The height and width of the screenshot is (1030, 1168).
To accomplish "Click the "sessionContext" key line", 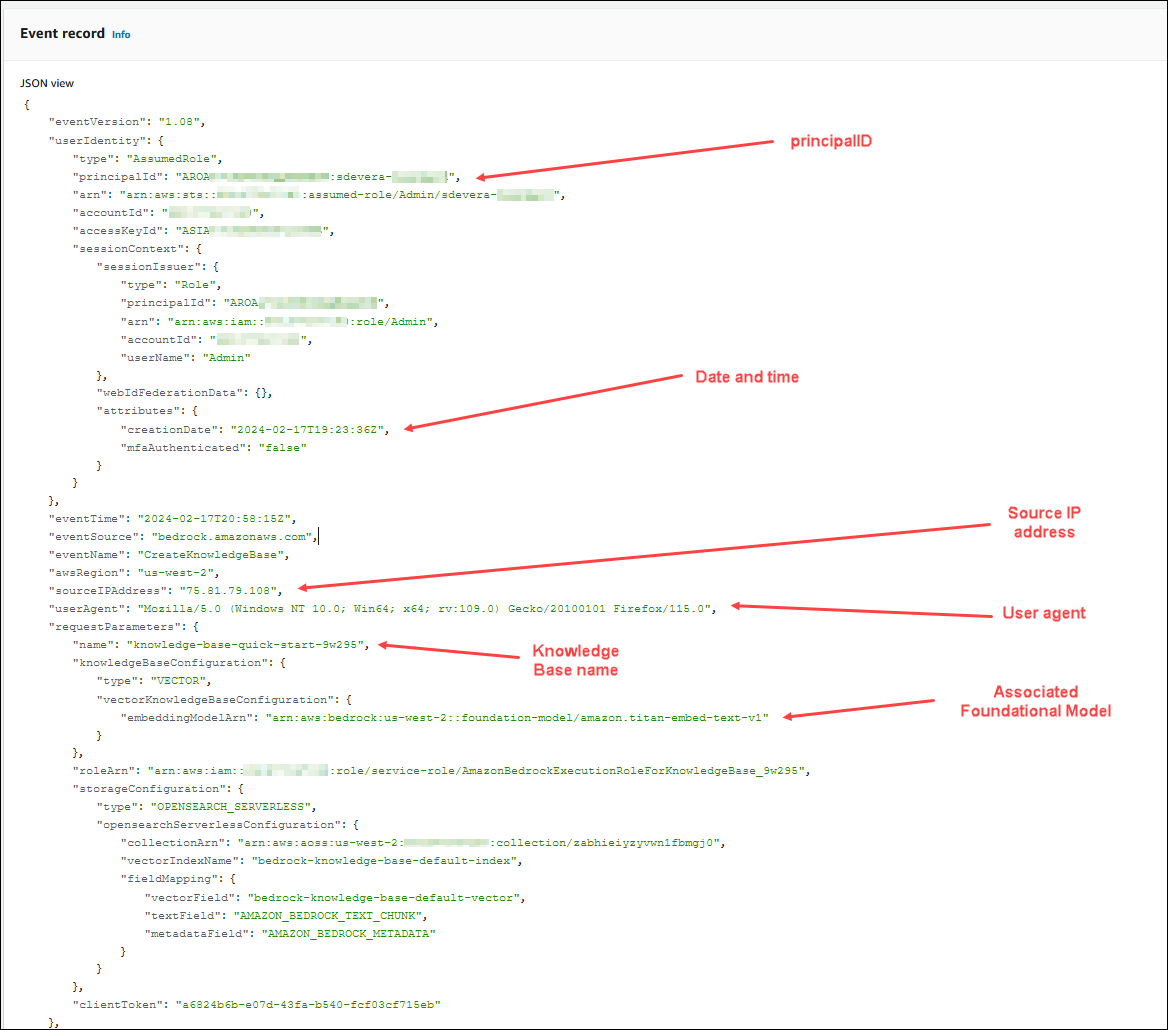I will tap(137, 249).
